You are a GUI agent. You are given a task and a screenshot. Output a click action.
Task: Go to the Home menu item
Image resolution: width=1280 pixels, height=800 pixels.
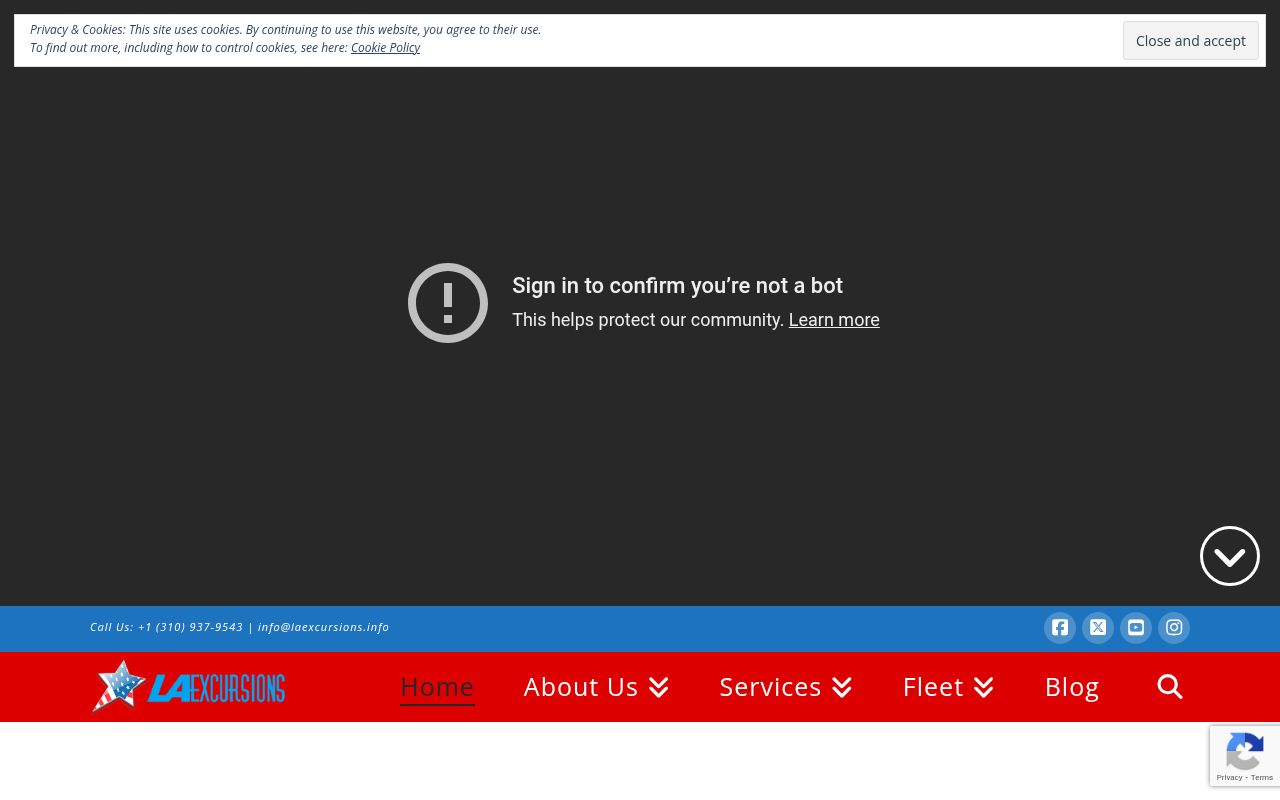coord(437,687)
